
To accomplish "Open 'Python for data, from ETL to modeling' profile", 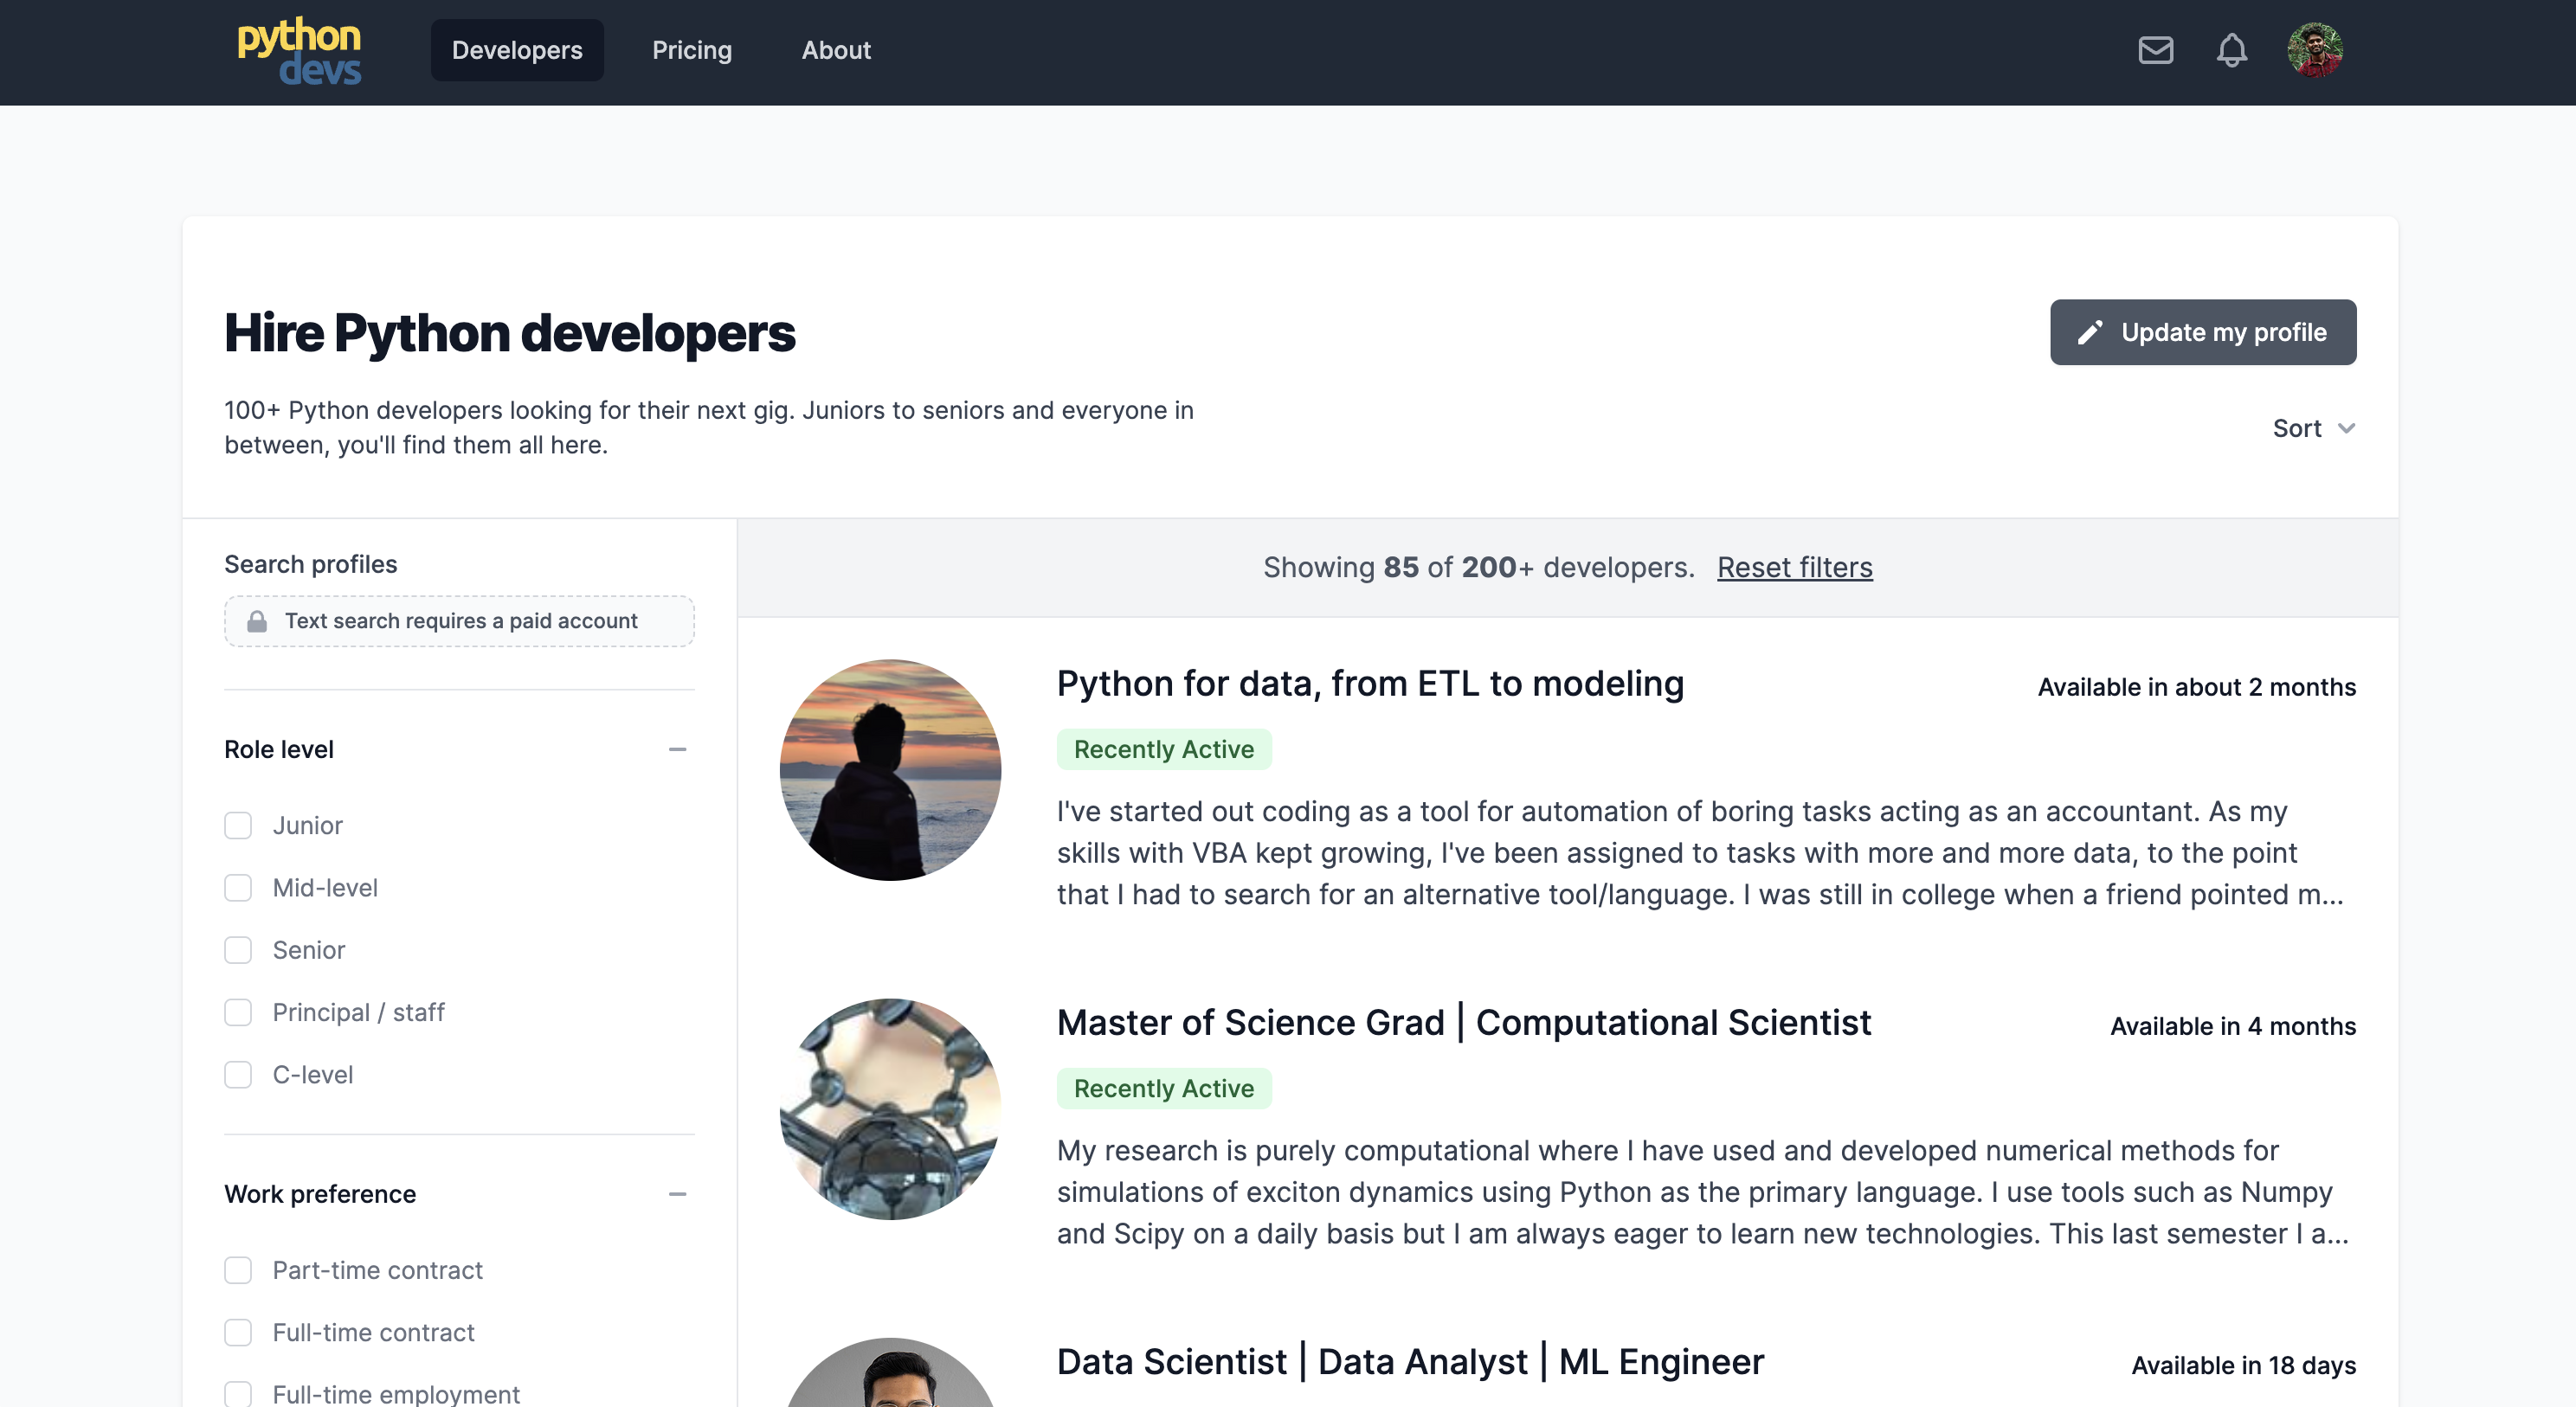I will pos(1370,684).
